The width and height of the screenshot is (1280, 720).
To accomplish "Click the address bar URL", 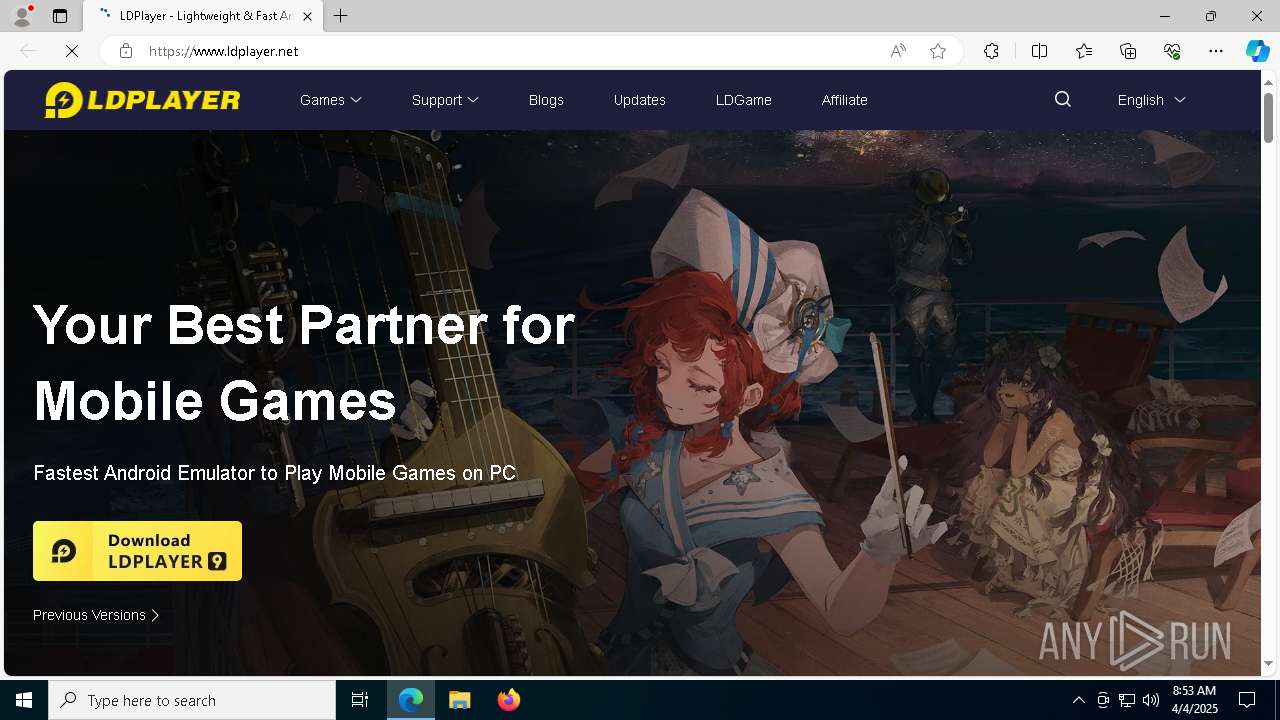I will 224,51.
